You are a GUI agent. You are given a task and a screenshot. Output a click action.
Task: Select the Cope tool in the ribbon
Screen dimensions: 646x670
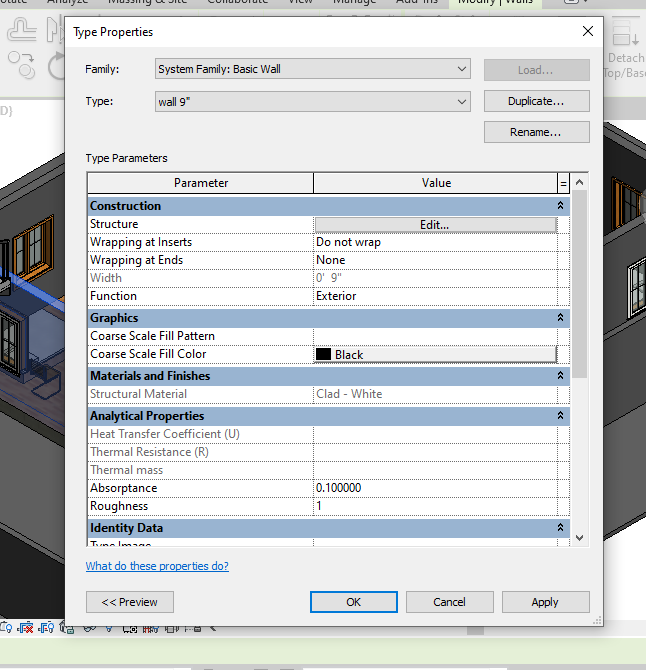[21, 29]
